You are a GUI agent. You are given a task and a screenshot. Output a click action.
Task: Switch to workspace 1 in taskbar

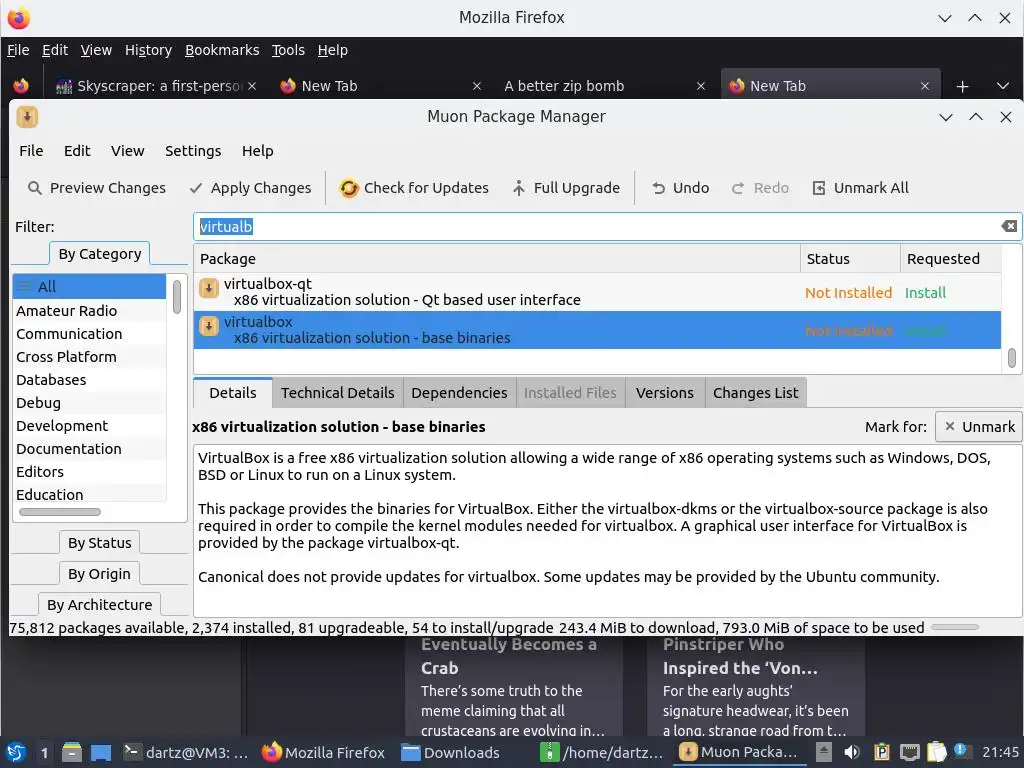[44, 752]
